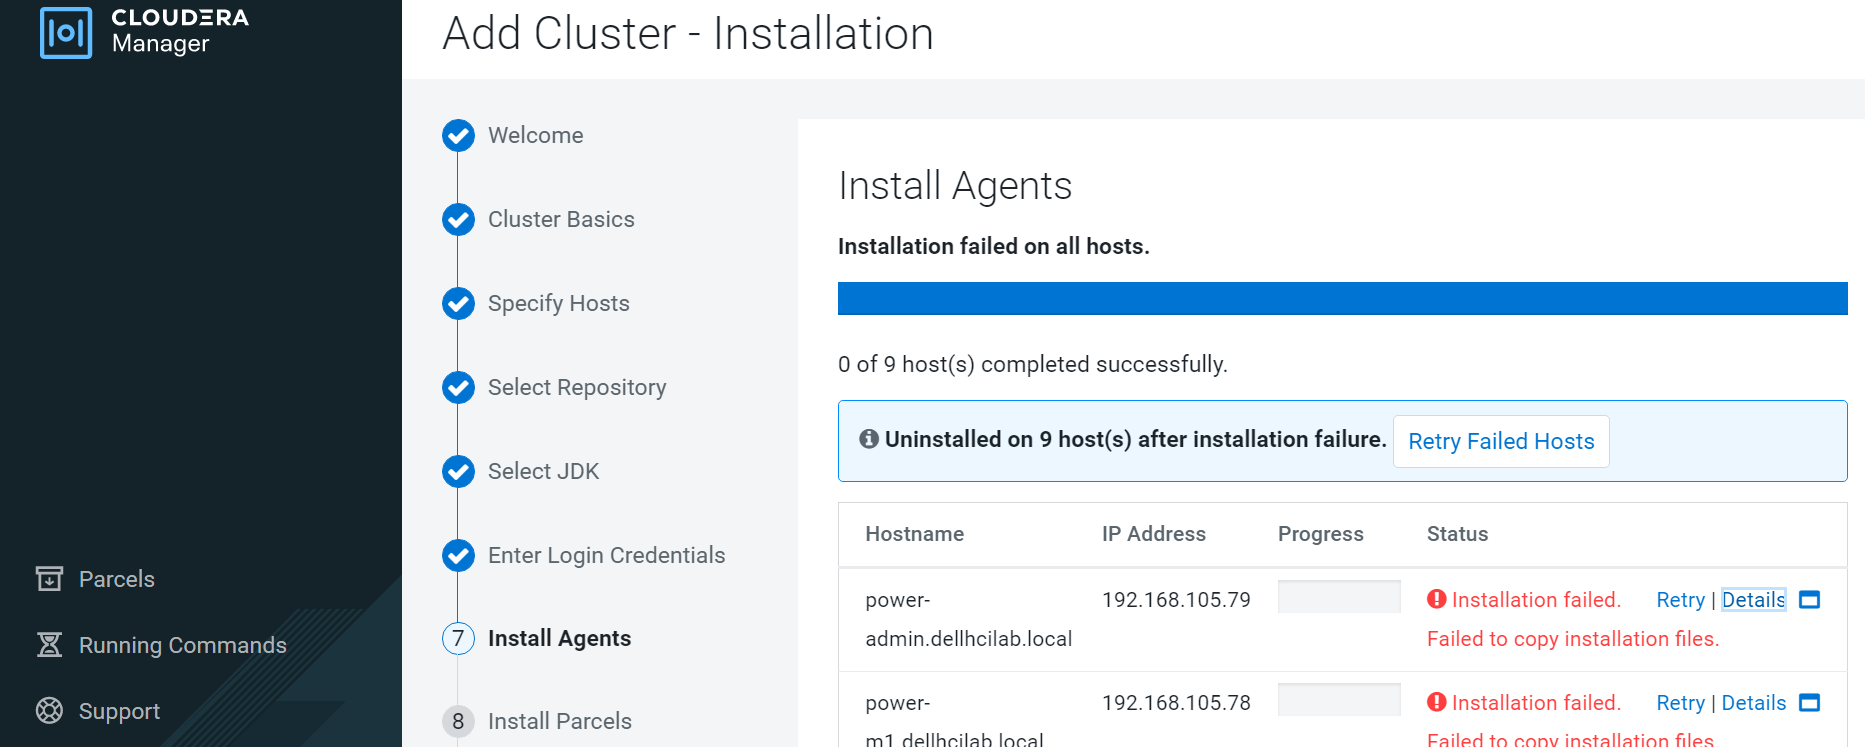The height and width of the screenshot is (747, 1865).
Task: Click the Hostname column header
Action: [x=914, y=534]
